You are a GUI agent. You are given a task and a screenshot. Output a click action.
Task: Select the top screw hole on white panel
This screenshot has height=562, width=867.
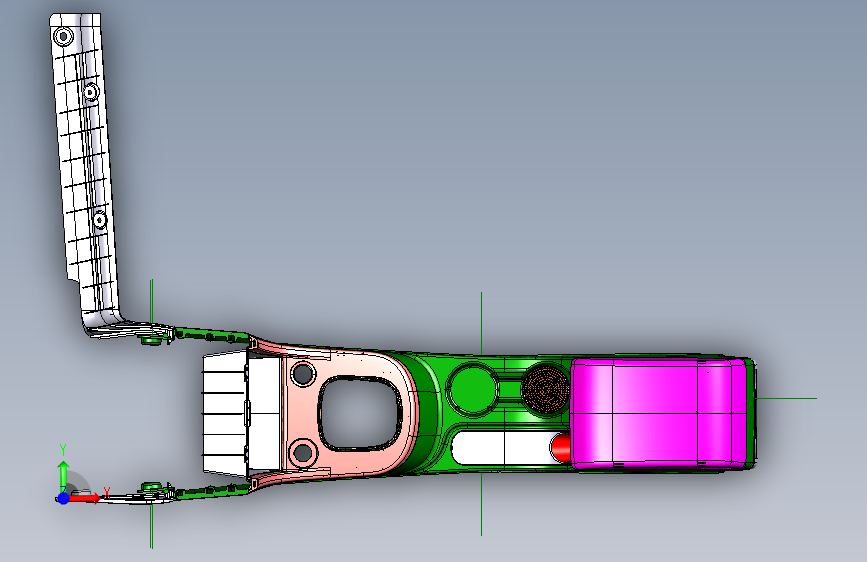63,37
